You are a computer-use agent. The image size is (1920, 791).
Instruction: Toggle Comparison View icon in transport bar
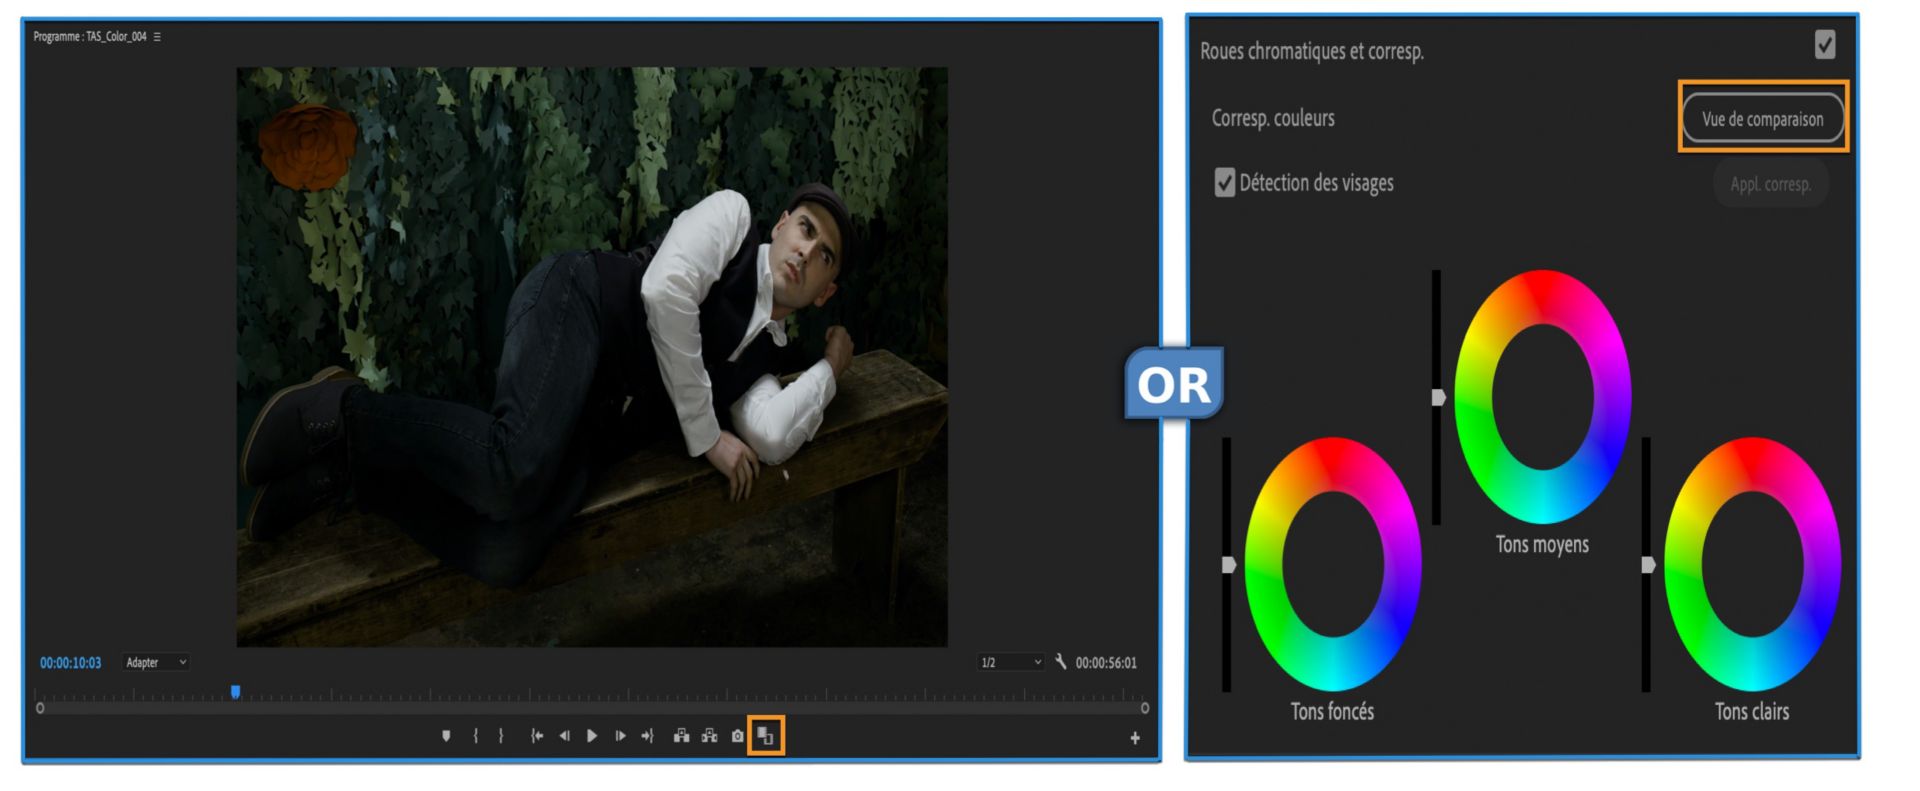[766, 736]
